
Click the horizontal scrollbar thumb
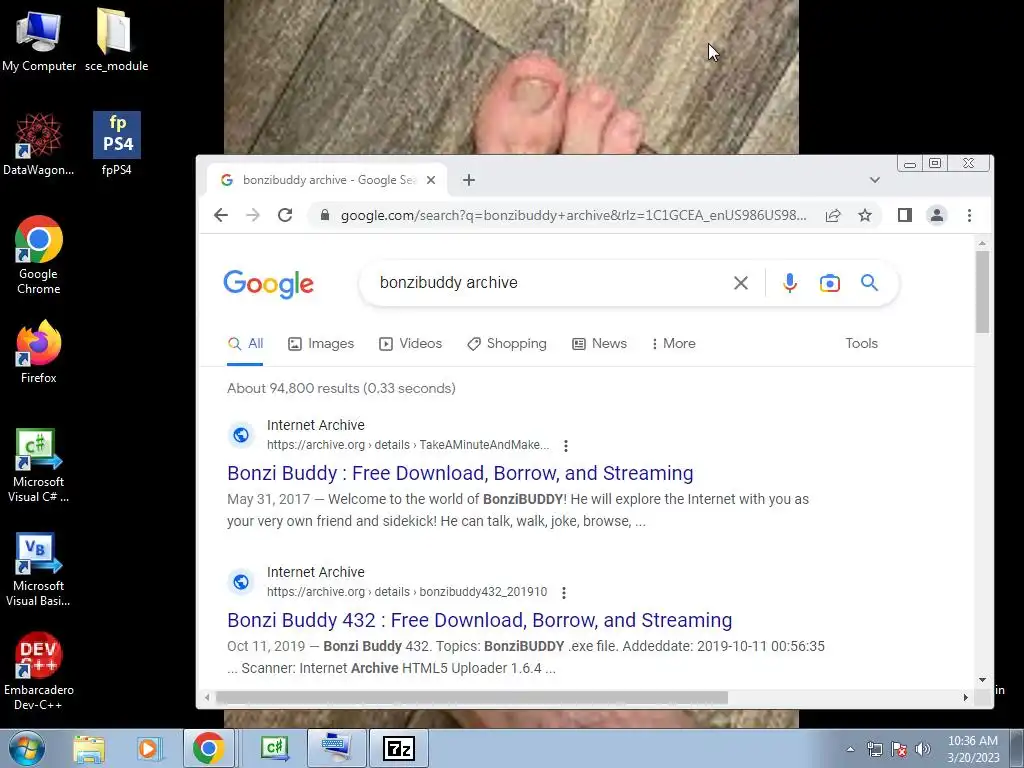pos(472,697)
